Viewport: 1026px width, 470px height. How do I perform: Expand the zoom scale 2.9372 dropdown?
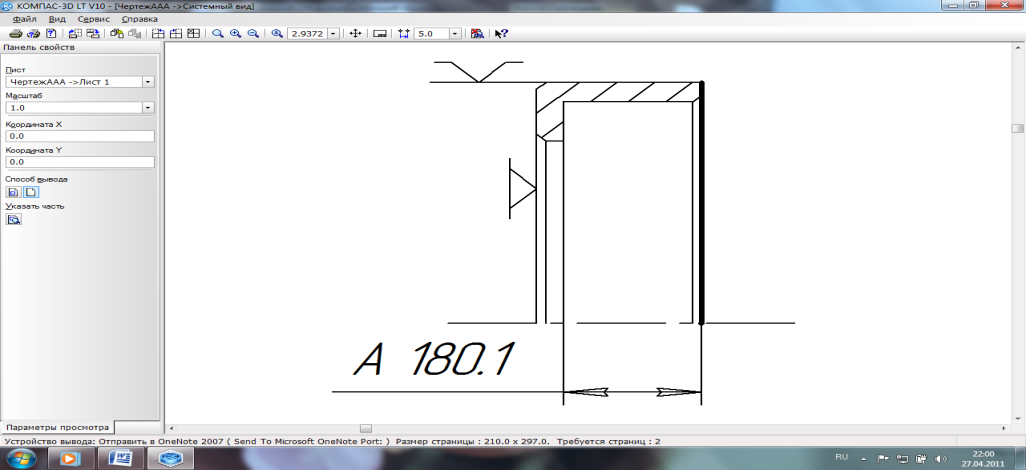pos(333,33)
